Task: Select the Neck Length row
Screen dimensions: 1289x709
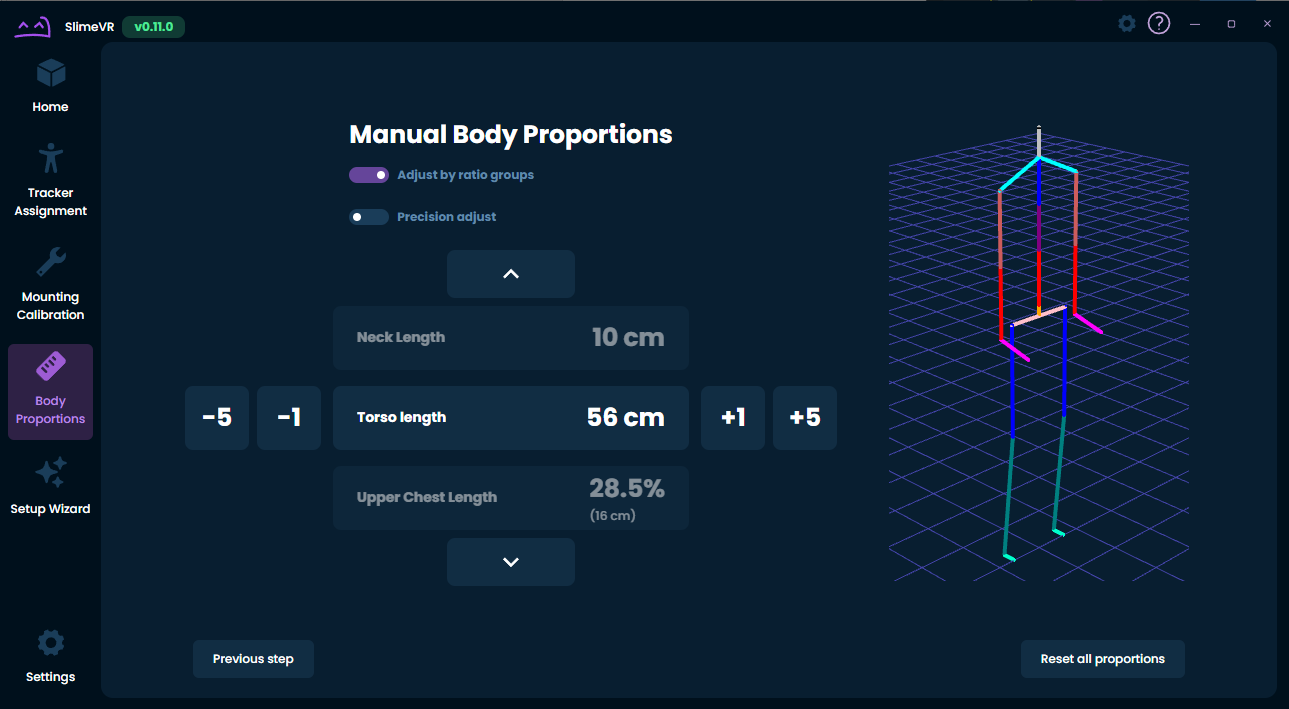Action: [x=510, y=338]
